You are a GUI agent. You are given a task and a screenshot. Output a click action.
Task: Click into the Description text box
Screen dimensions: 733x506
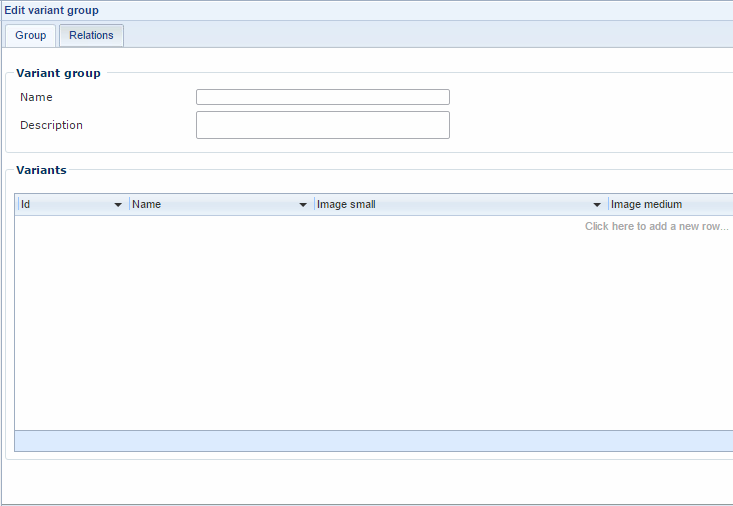point(322,125)
